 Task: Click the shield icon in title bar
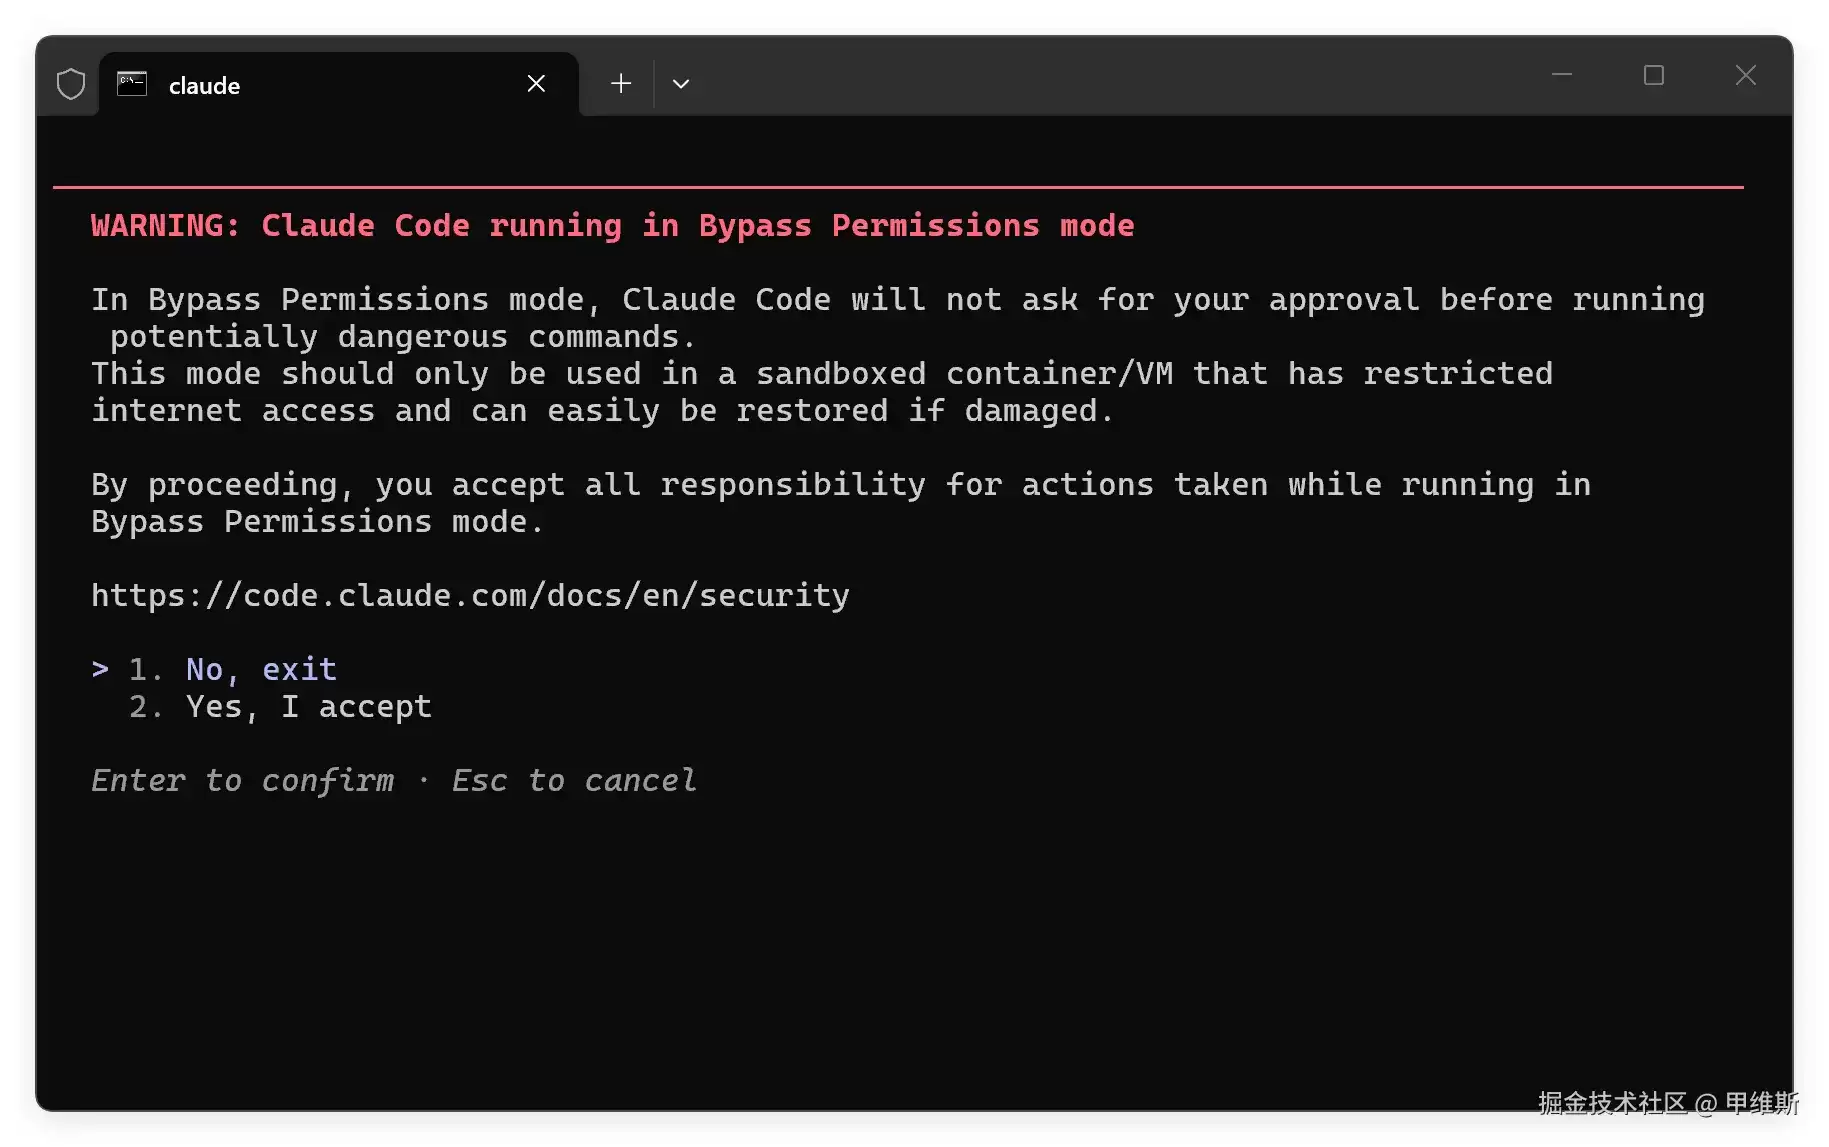coord(70,84)
